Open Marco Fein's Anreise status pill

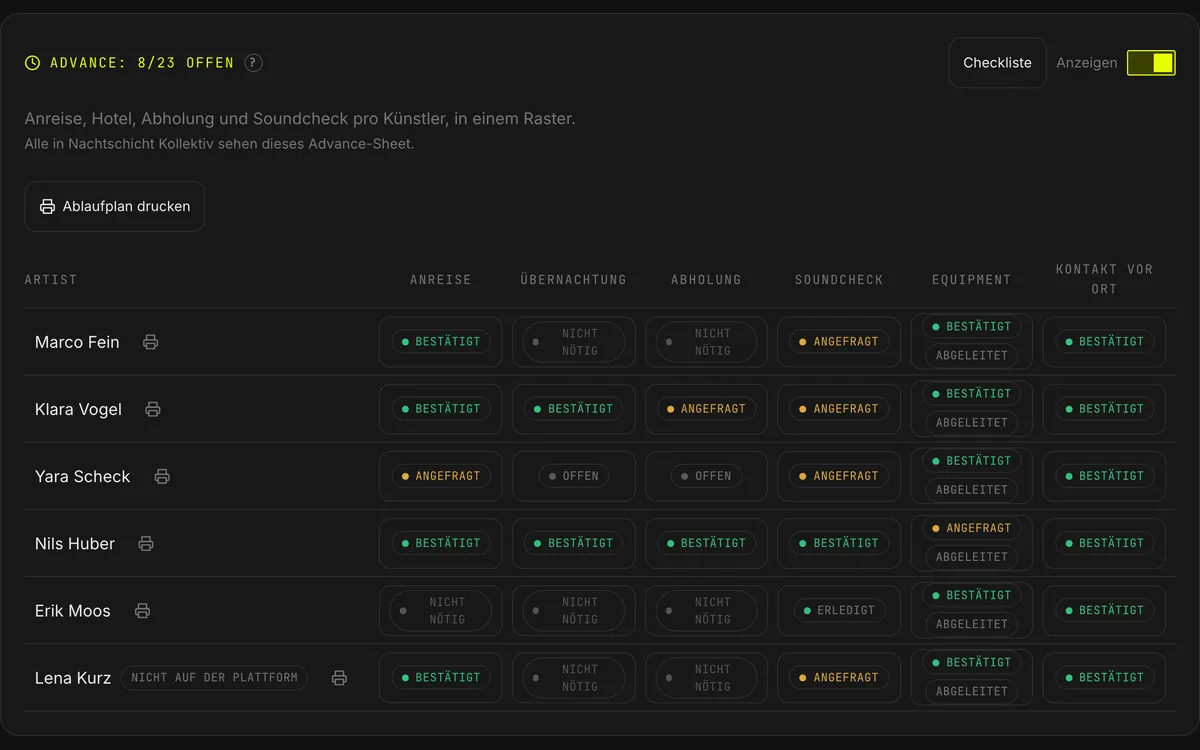(440, 342)
